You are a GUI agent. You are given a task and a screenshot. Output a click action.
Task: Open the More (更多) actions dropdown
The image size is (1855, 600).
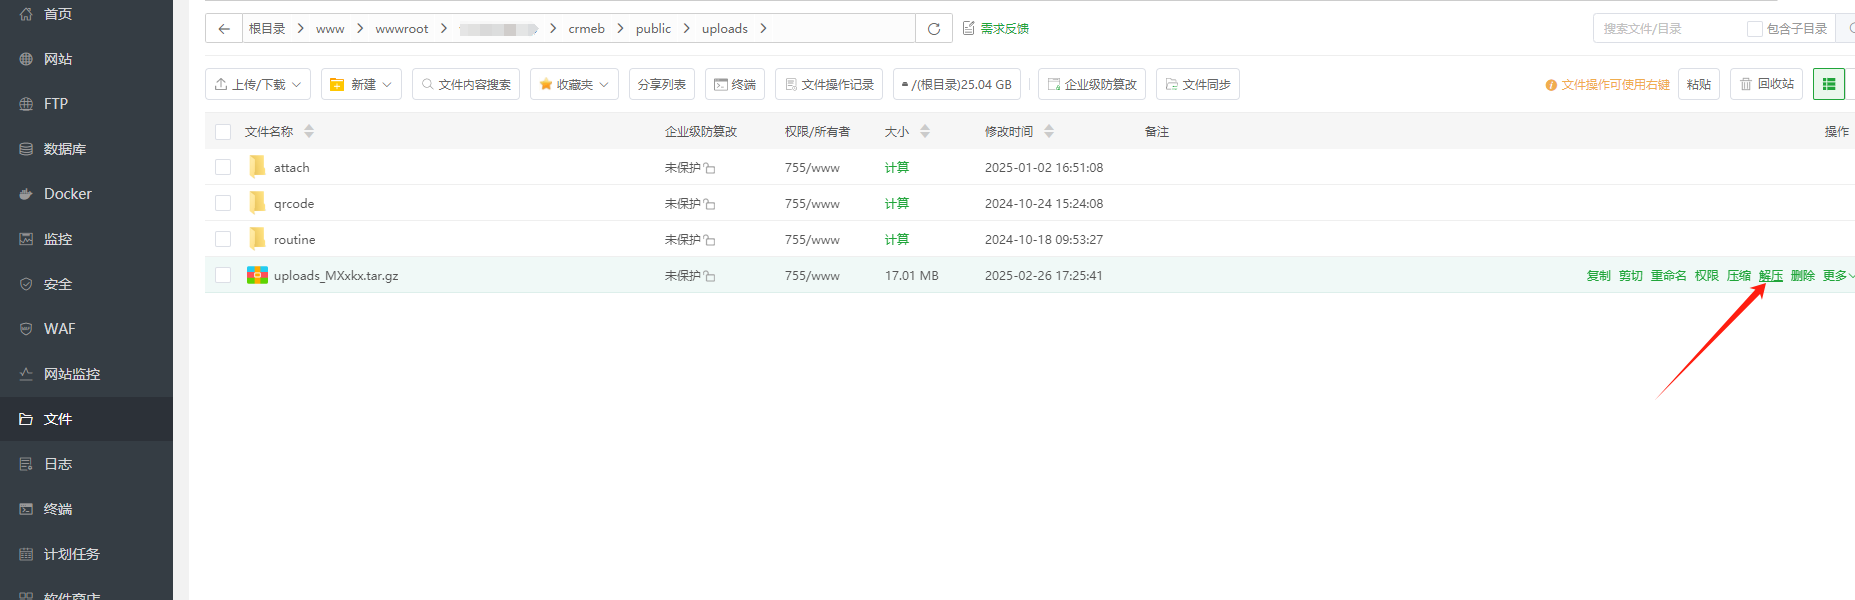pyautogui.click(x=1837, y=276)
